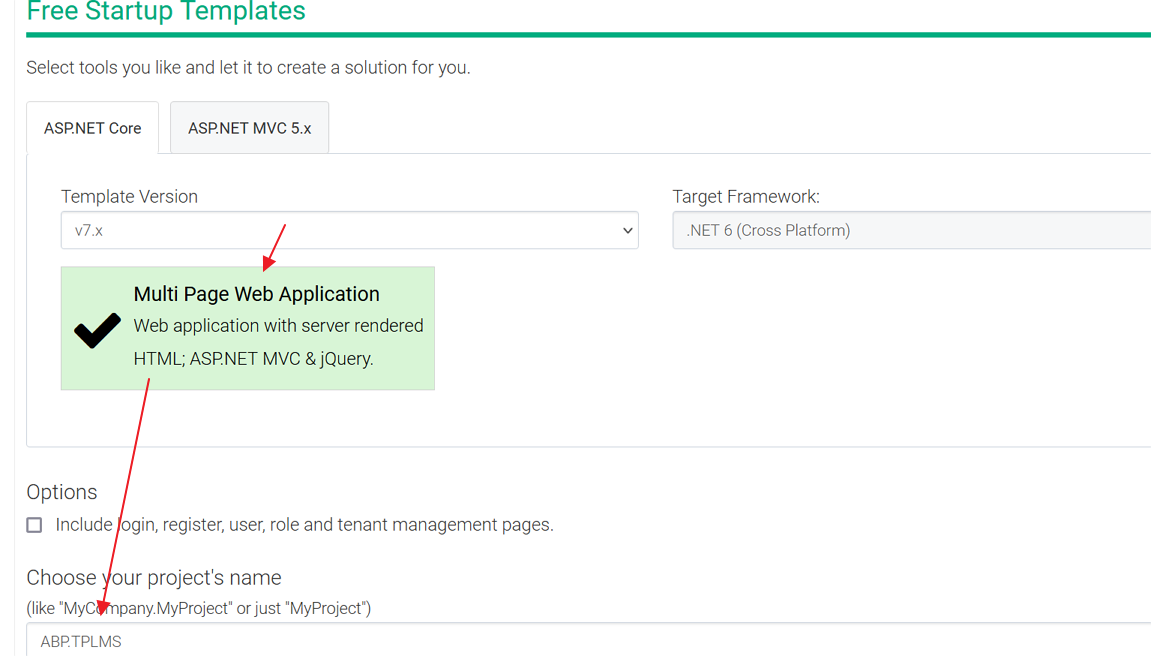Click the Web application with server rendered description

278,342
